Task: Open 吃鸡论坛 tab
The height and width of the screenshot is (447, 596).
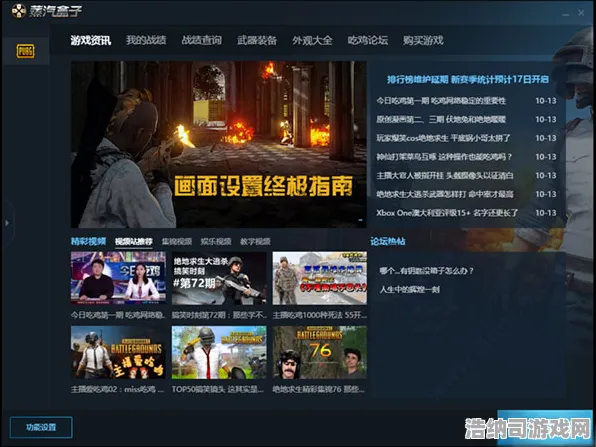Action: [368, 40]
